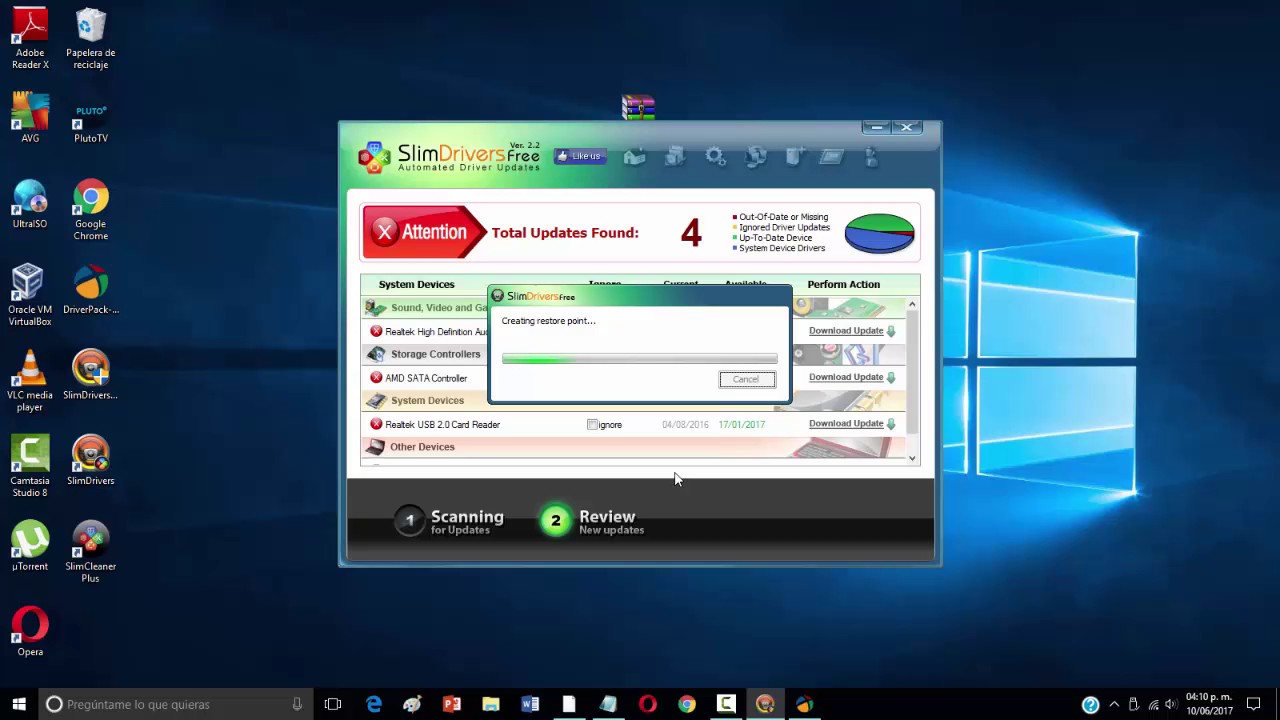Screen dimensions: 1280x720
Task: Open PowerPoint from the taskbar
Action: pos(451,704)
